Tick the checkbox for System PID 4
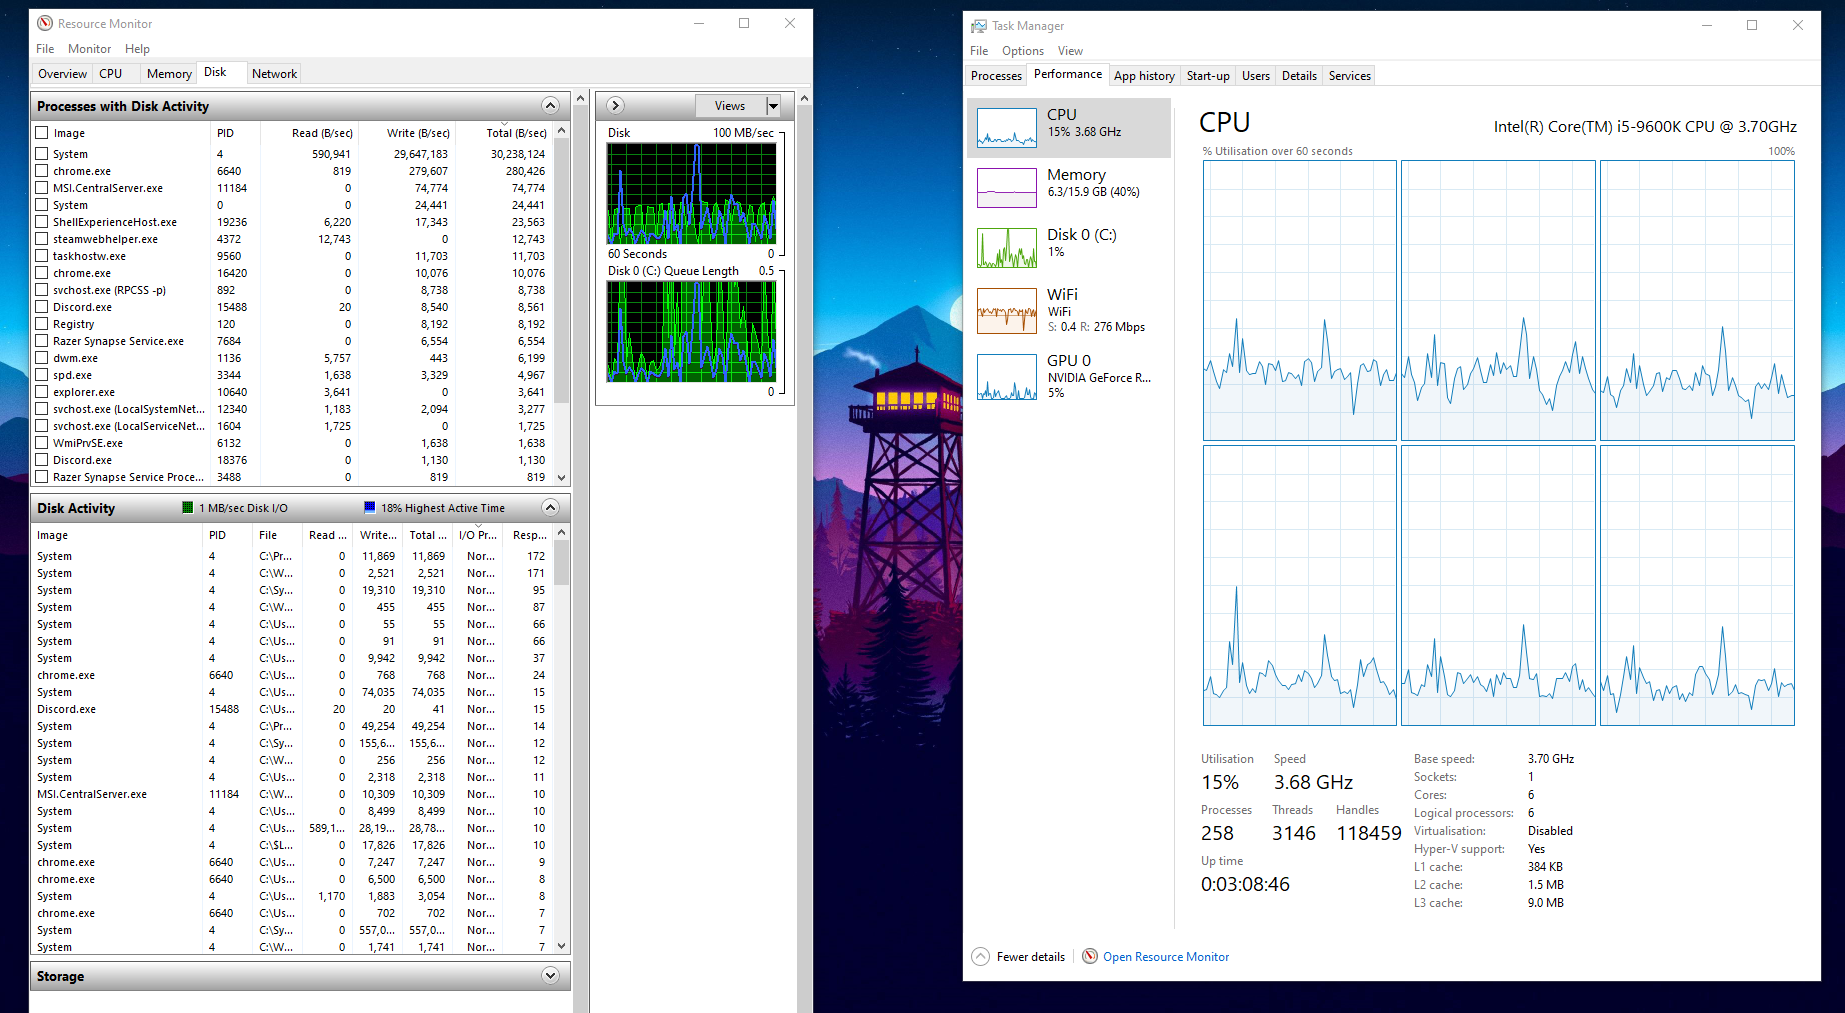The width and height of the screenshot is (1845, 1013). (42, 154)
